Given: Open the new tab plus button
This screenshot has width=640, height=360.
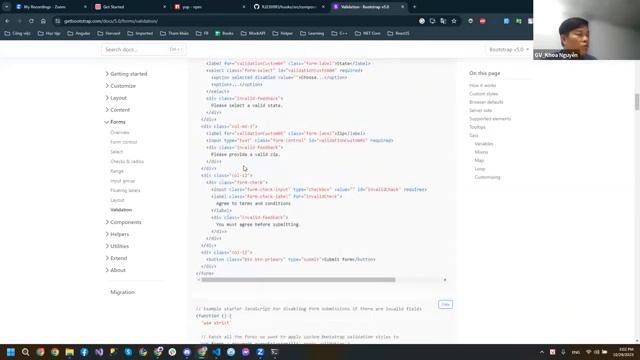Looking at the screenshot, I should (414, 7).
